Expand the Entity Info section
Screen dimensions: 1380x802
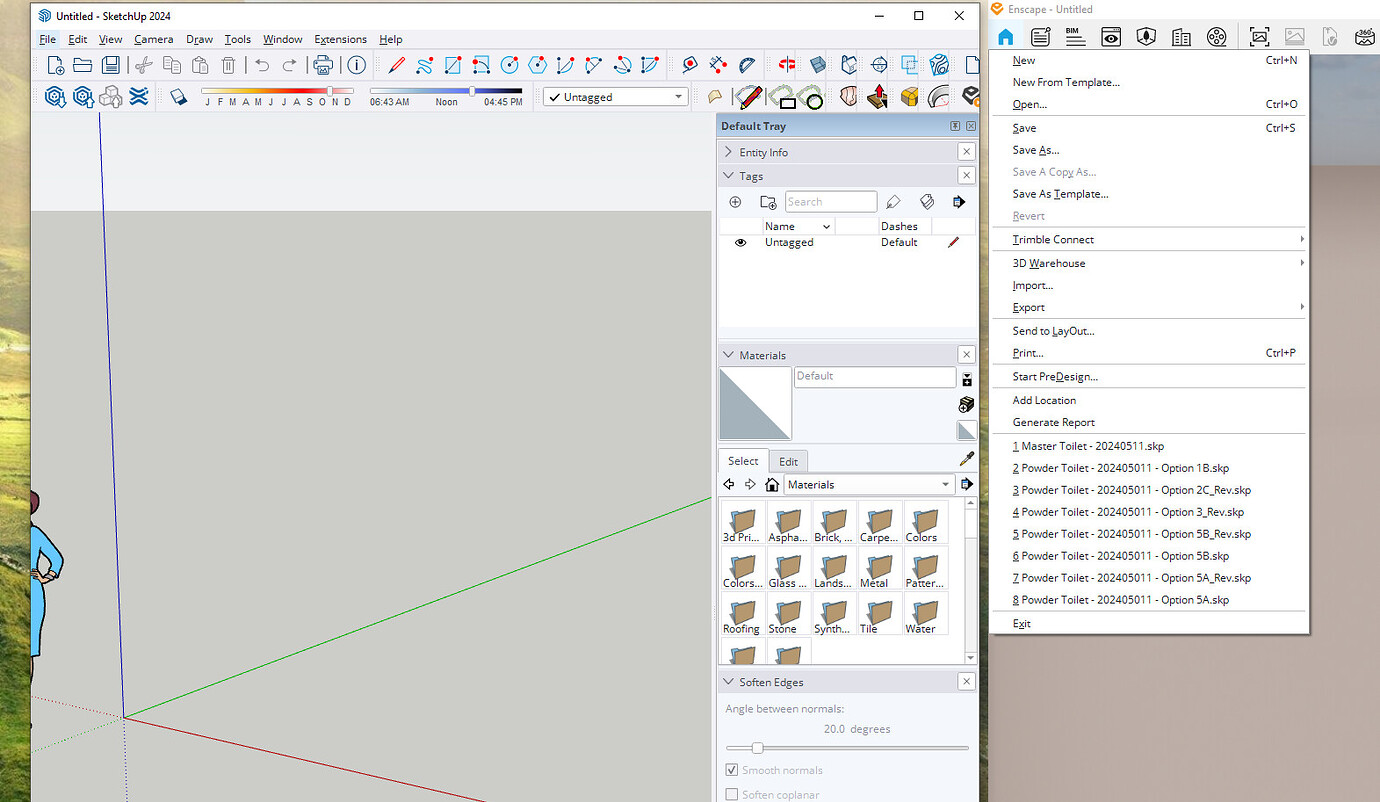729,151
